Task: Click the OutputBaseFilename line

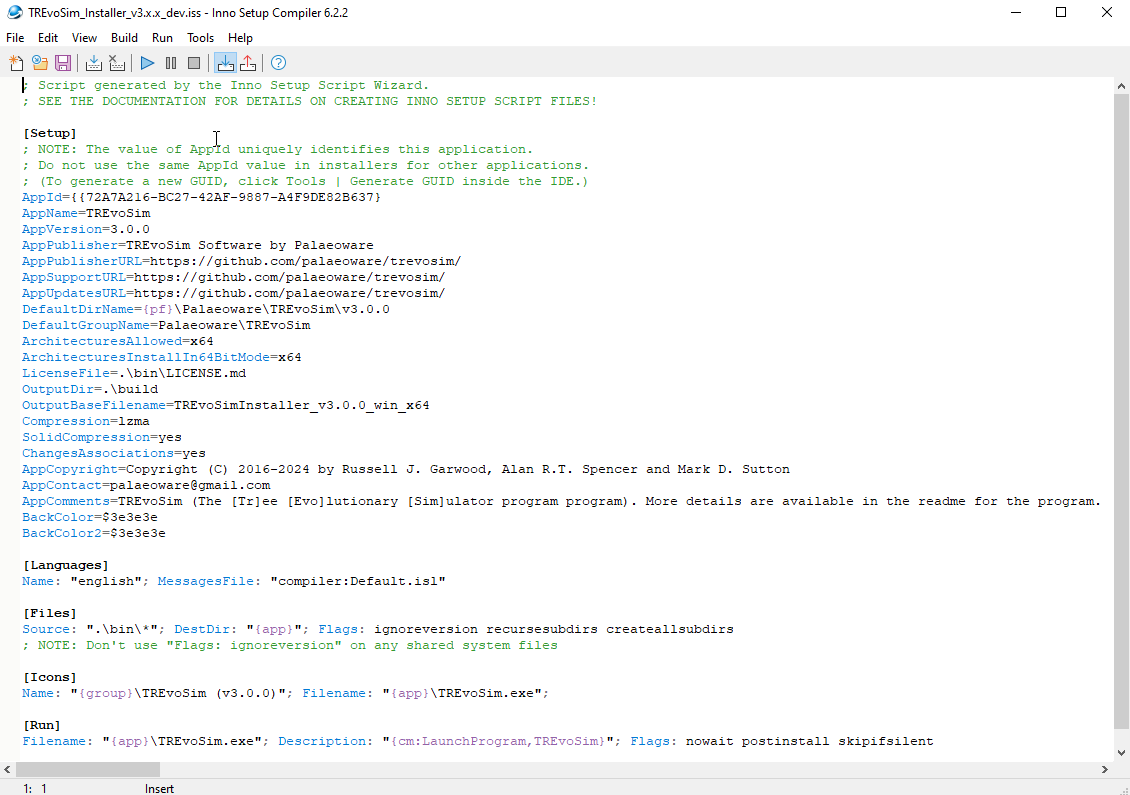Action: point(226,405)
